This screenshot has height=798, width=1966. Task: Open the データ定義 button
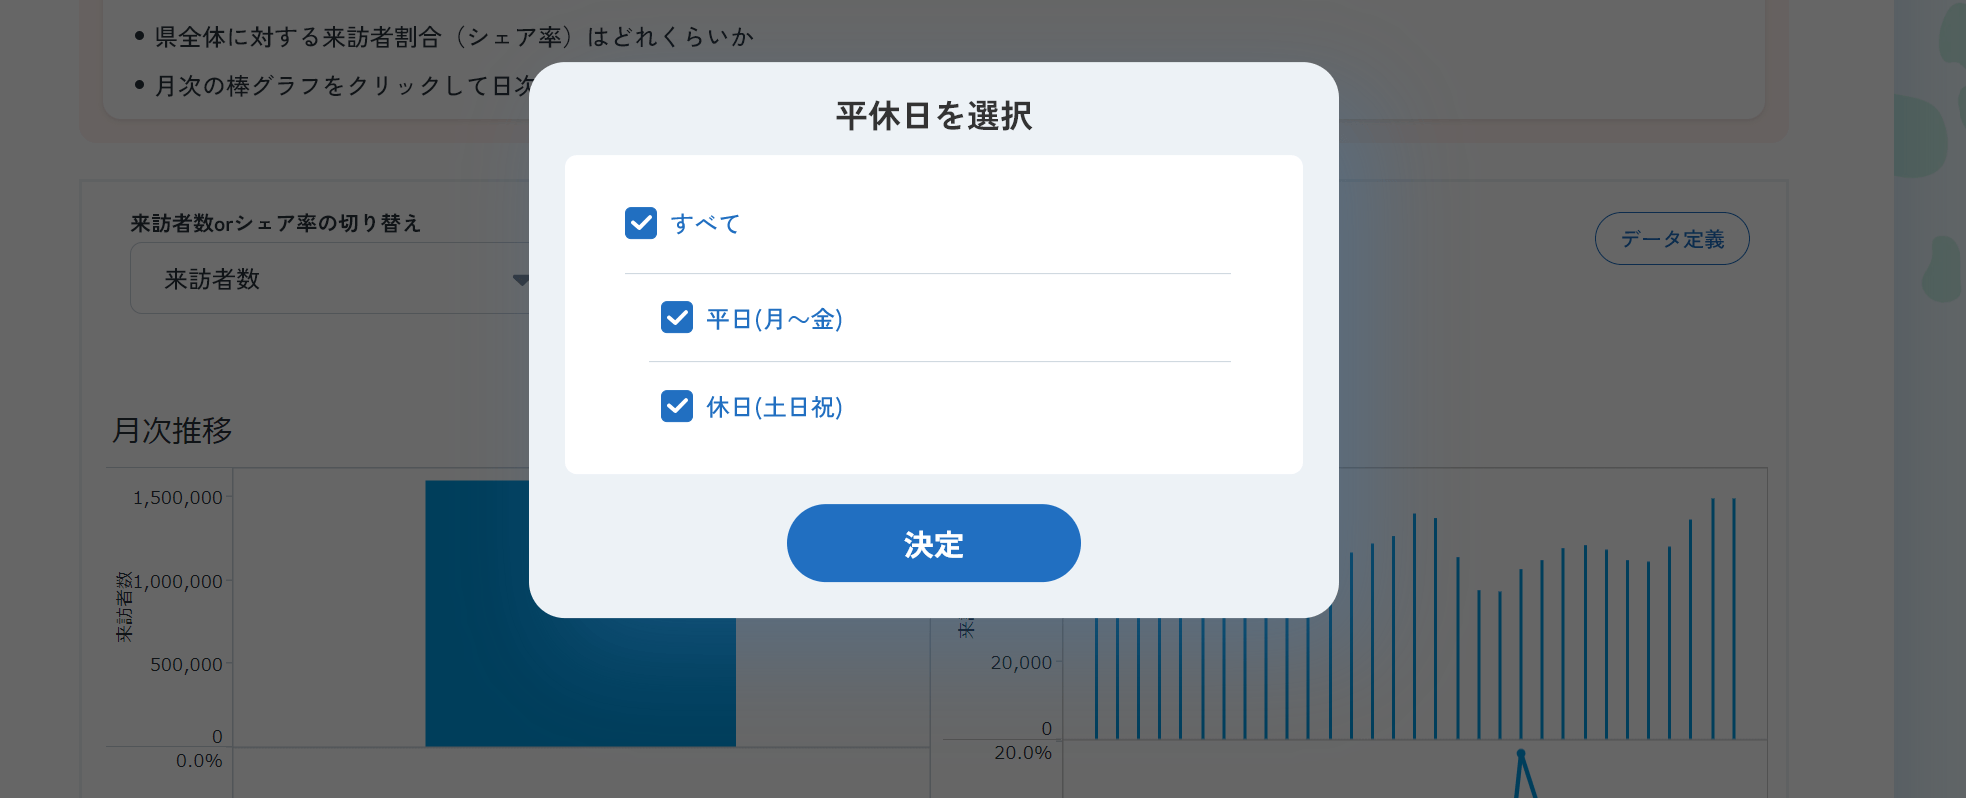[1671, 239]
